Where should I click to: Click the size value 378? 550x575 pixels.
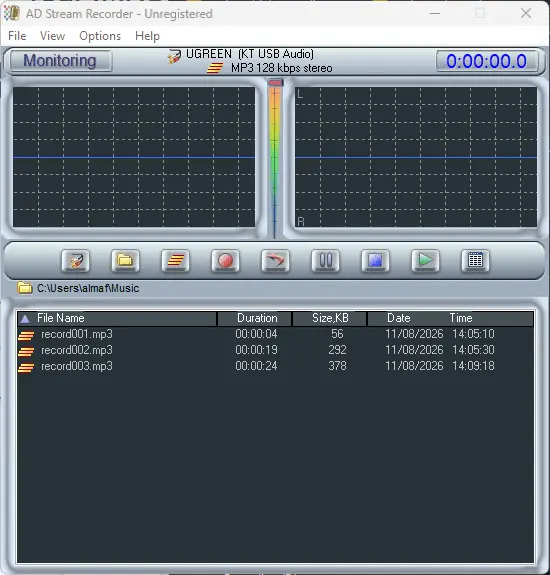(337, 366)
